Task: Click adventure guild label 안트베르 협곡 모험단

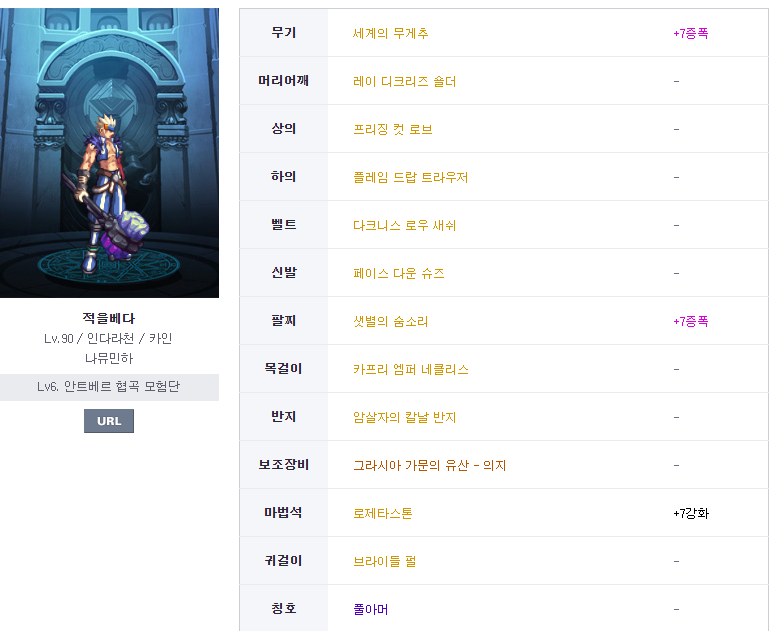Action: [x=109, y=387]
